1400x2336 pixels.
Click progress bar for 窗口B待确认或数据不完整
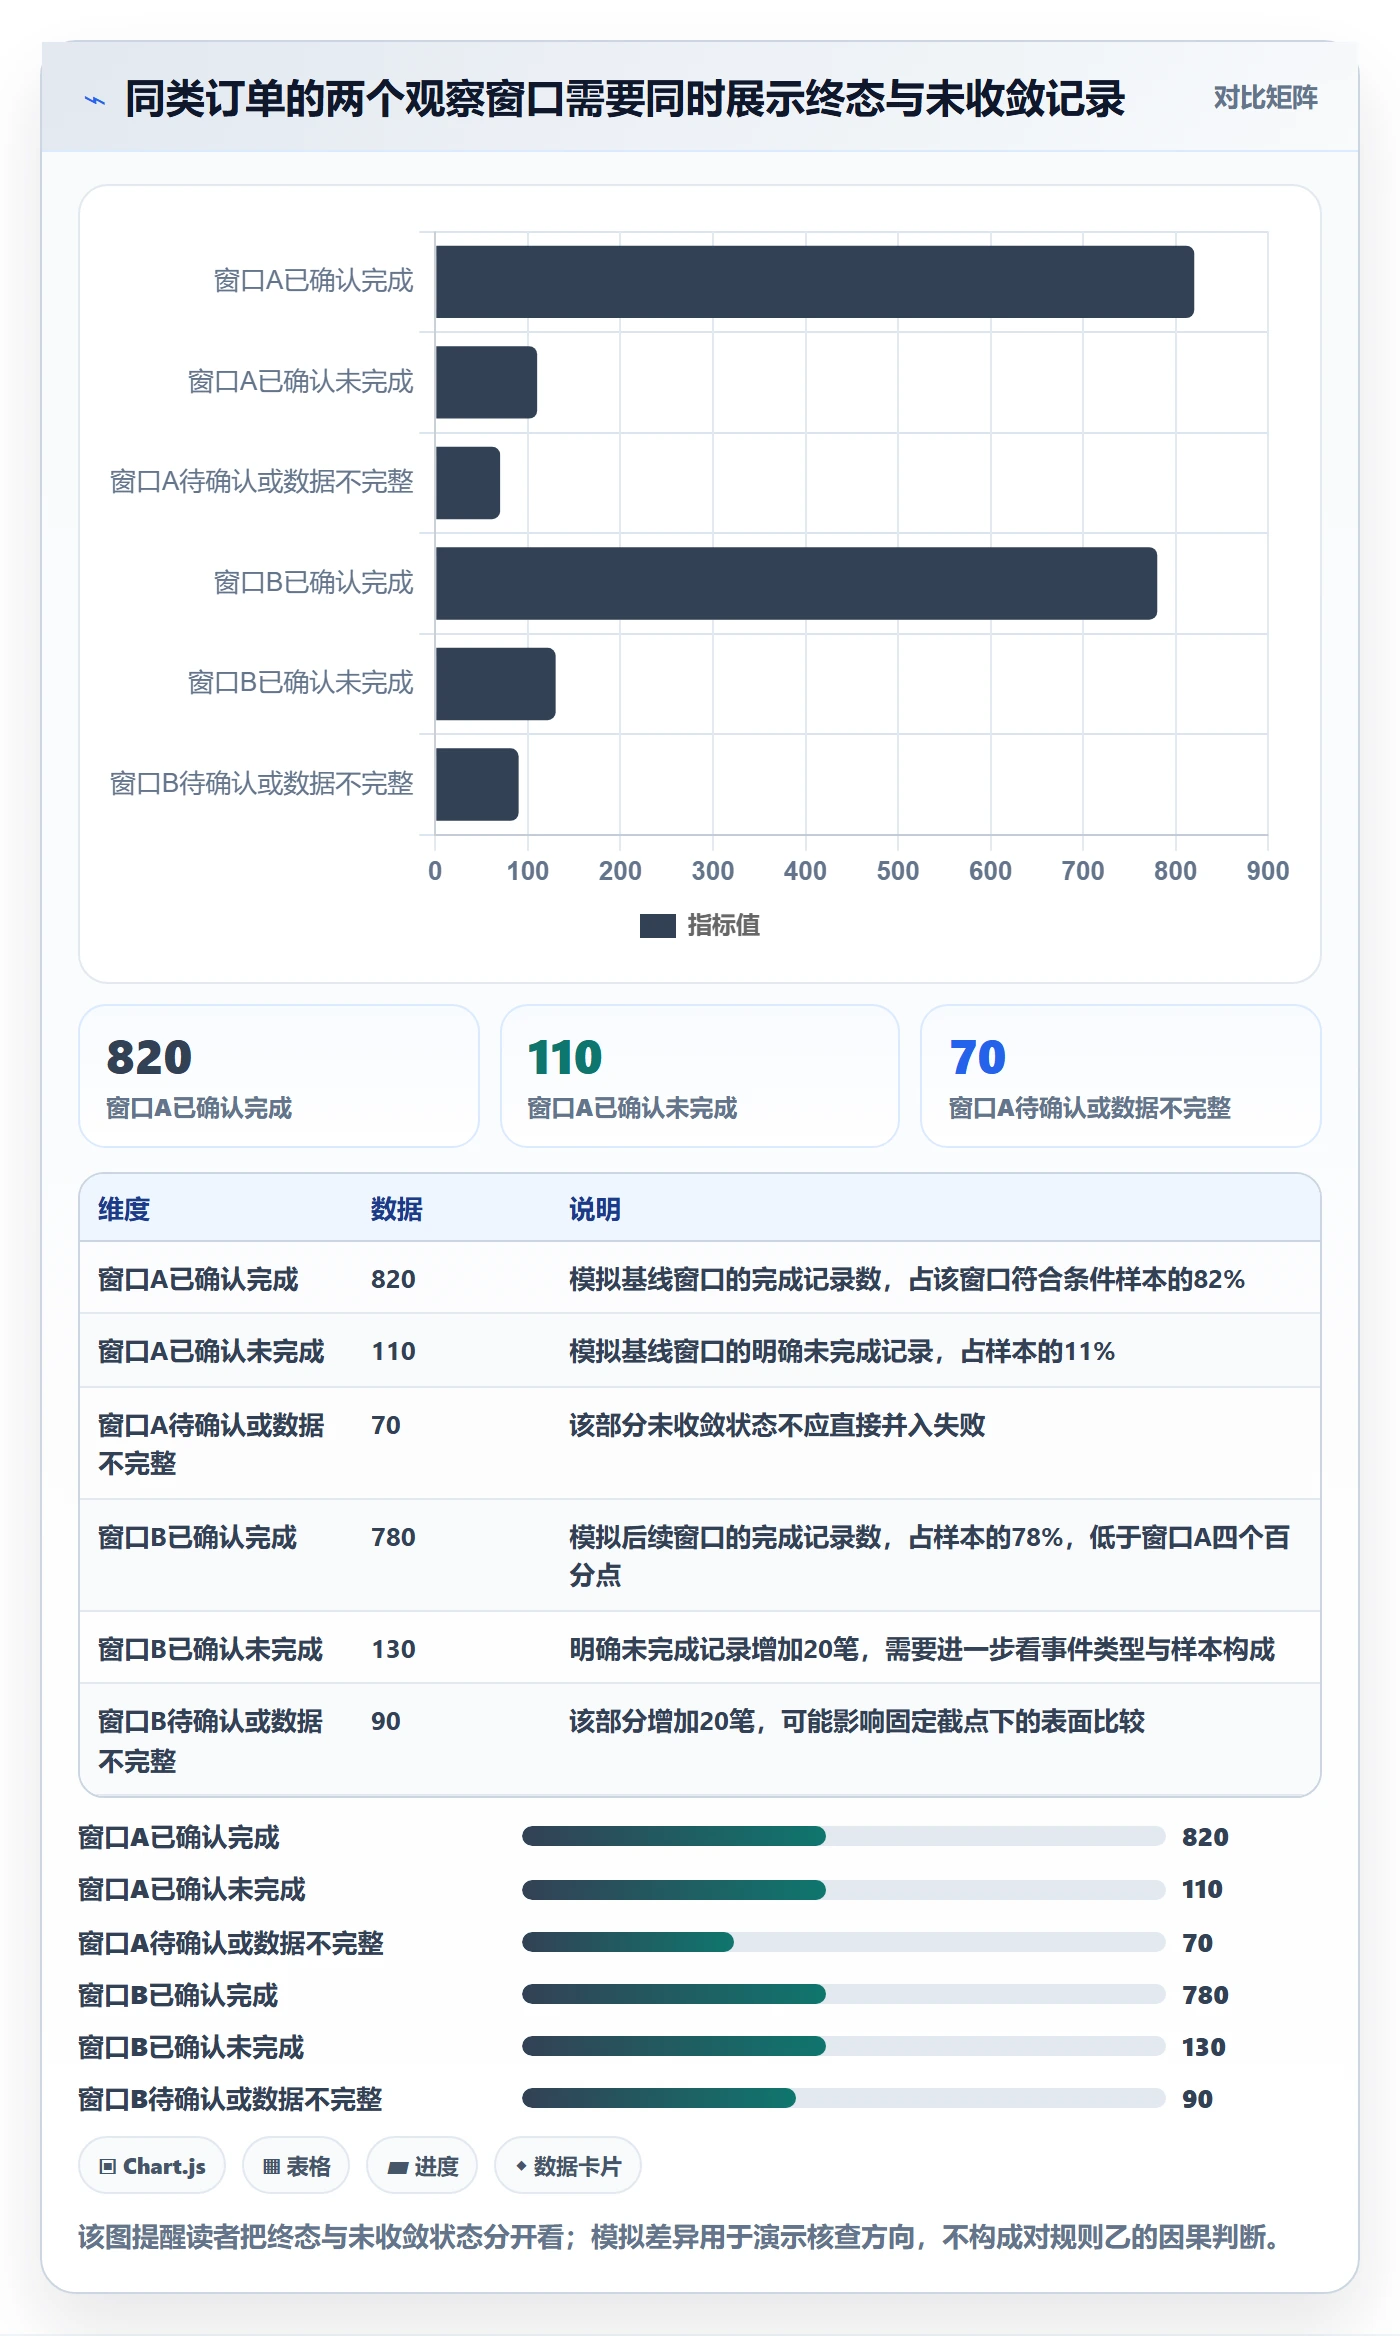pos(844,2098)
